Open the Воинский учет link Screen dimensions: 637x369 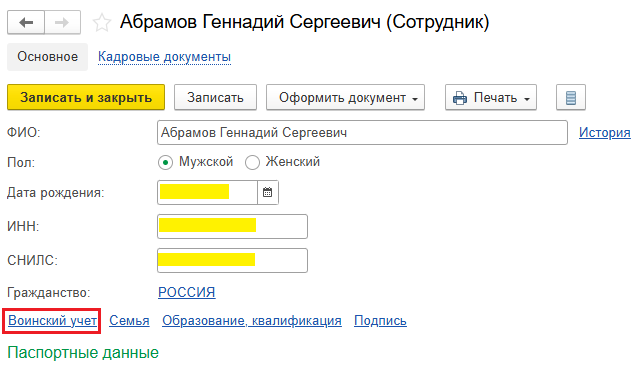pos(53,321)
